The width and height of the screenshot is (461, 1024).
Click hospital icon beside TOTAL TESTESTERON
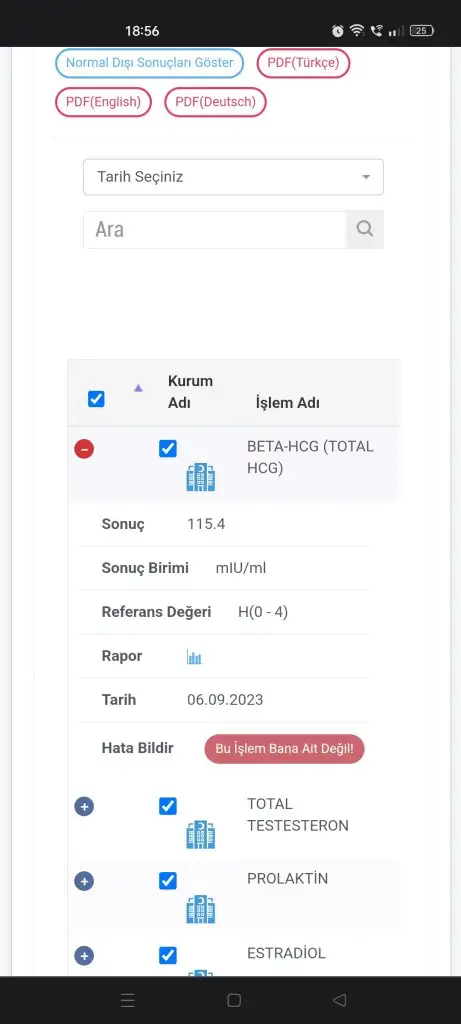[200, 834]
